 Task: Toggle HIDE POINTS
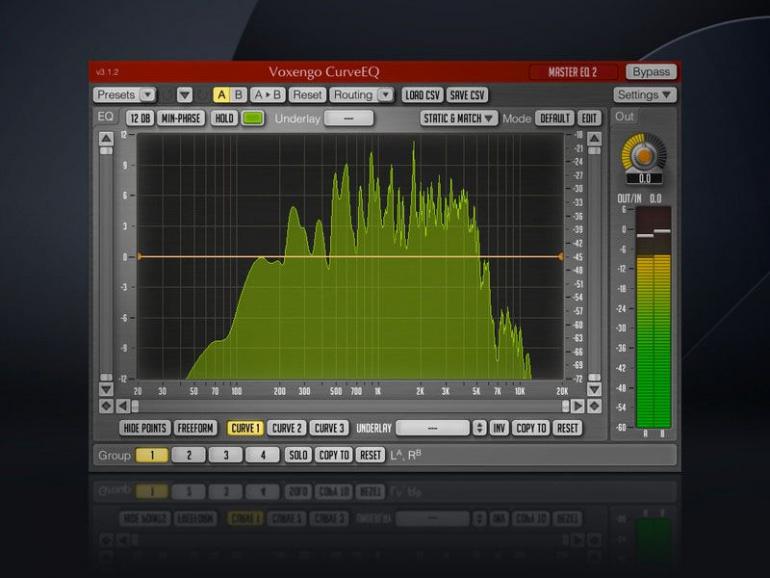point(145,428)
